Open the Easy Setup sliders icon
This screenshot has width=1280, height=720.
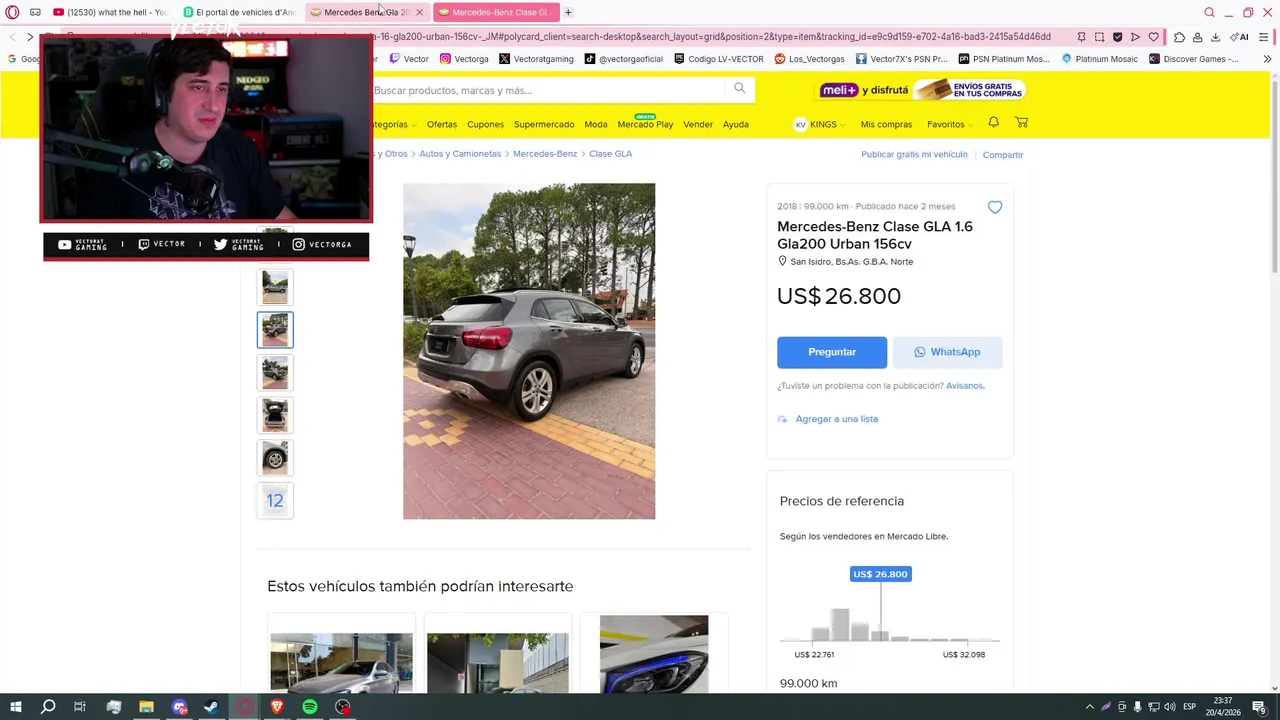coord(1264,37)
